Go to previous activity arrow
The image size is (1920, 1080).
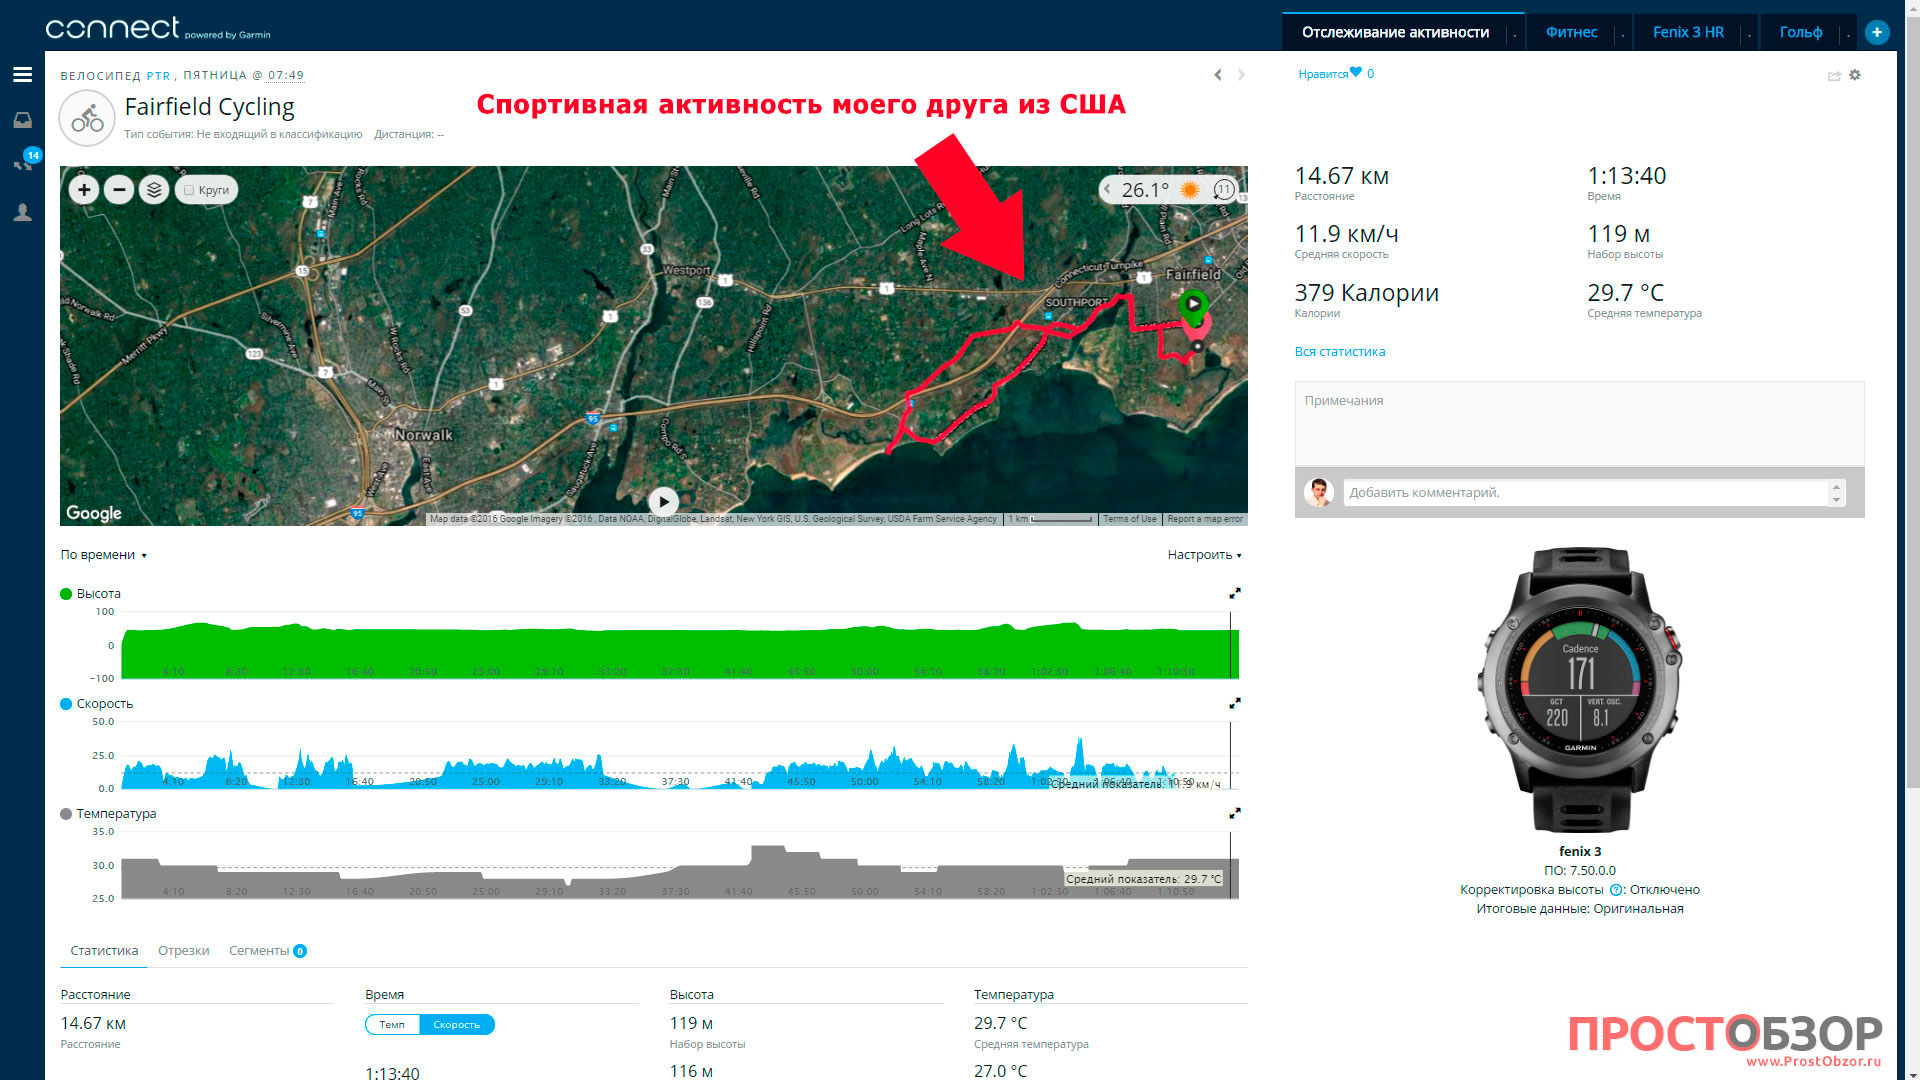tap(1217, 75)
